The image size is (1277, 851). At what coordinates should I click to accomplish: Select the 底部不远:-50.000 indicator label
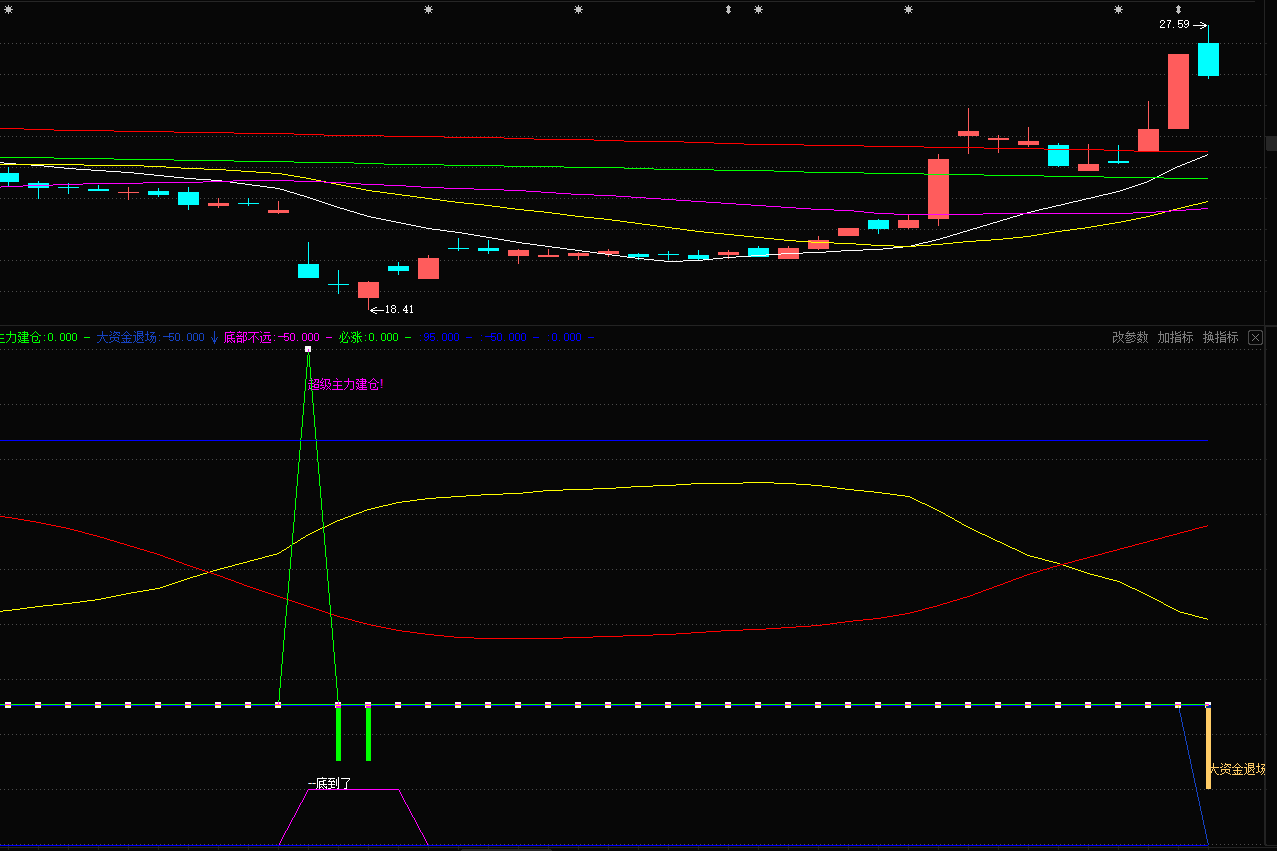pos(271,337)
